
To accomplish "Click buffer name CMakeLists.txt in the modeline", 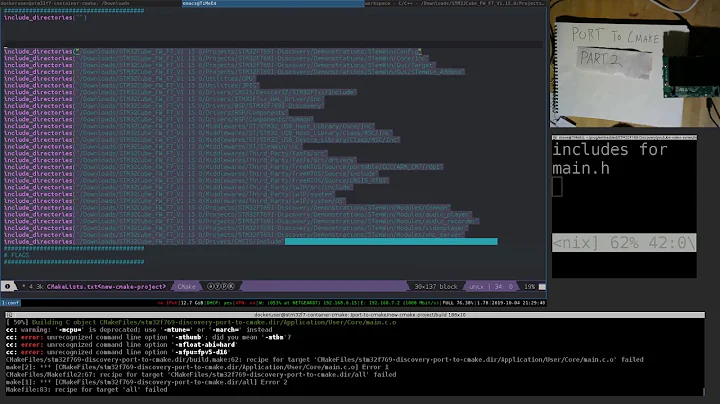I will pyautogui.click(x=106, y=286).
